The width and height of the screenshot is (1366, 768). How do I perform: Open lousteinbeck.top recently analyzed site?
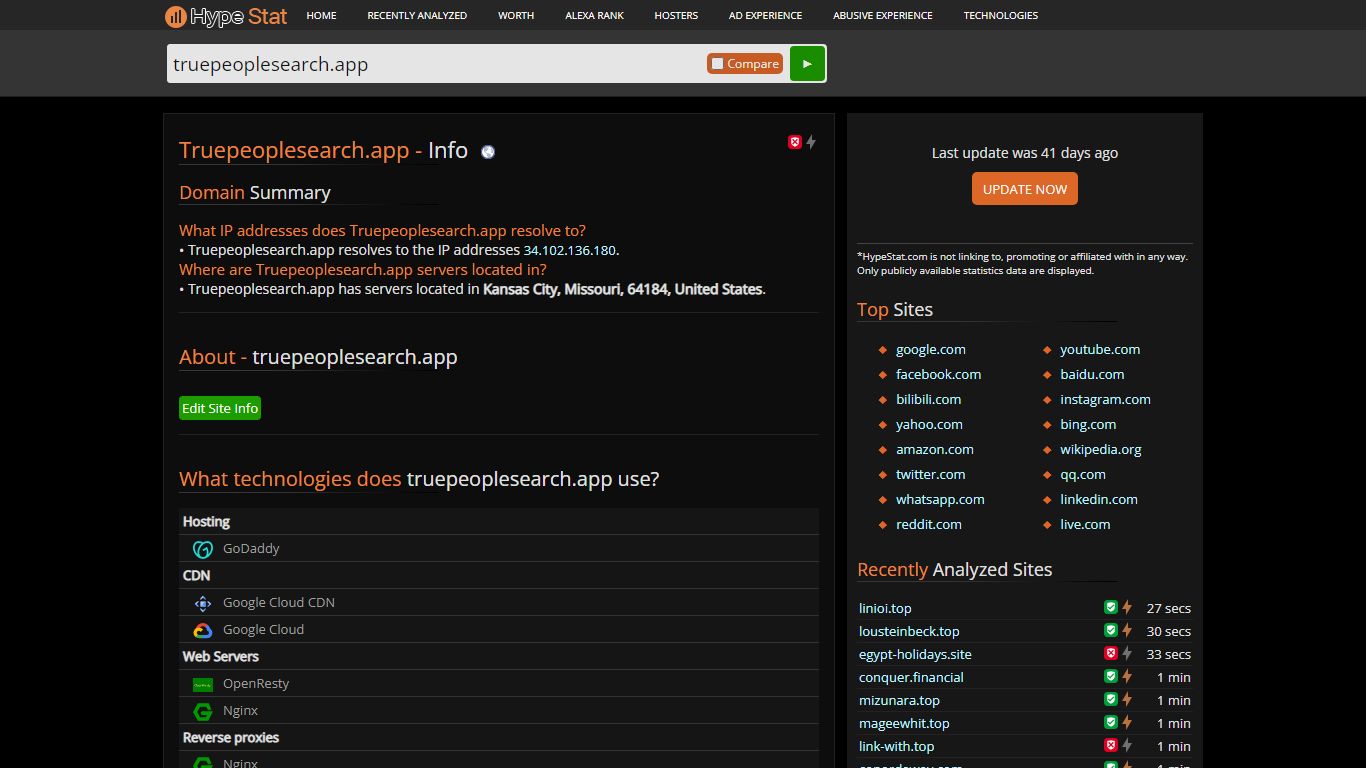[x=909, y=632]
